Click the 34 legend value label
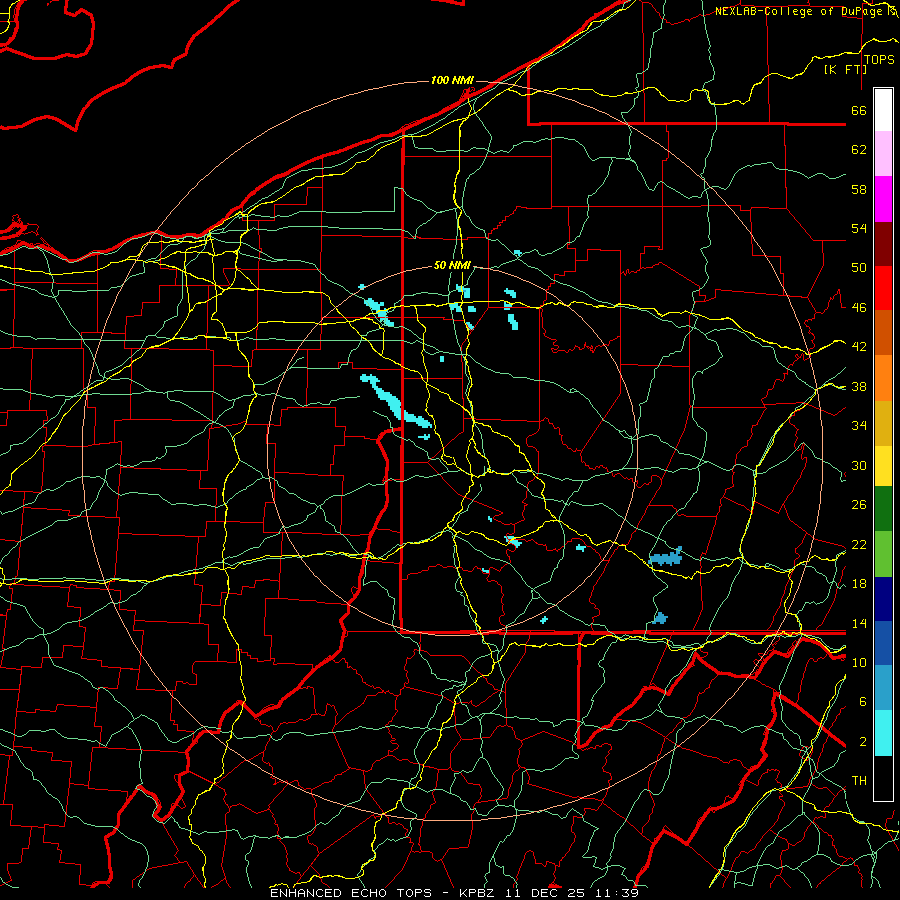900x900 pixels. click(859, 426)
